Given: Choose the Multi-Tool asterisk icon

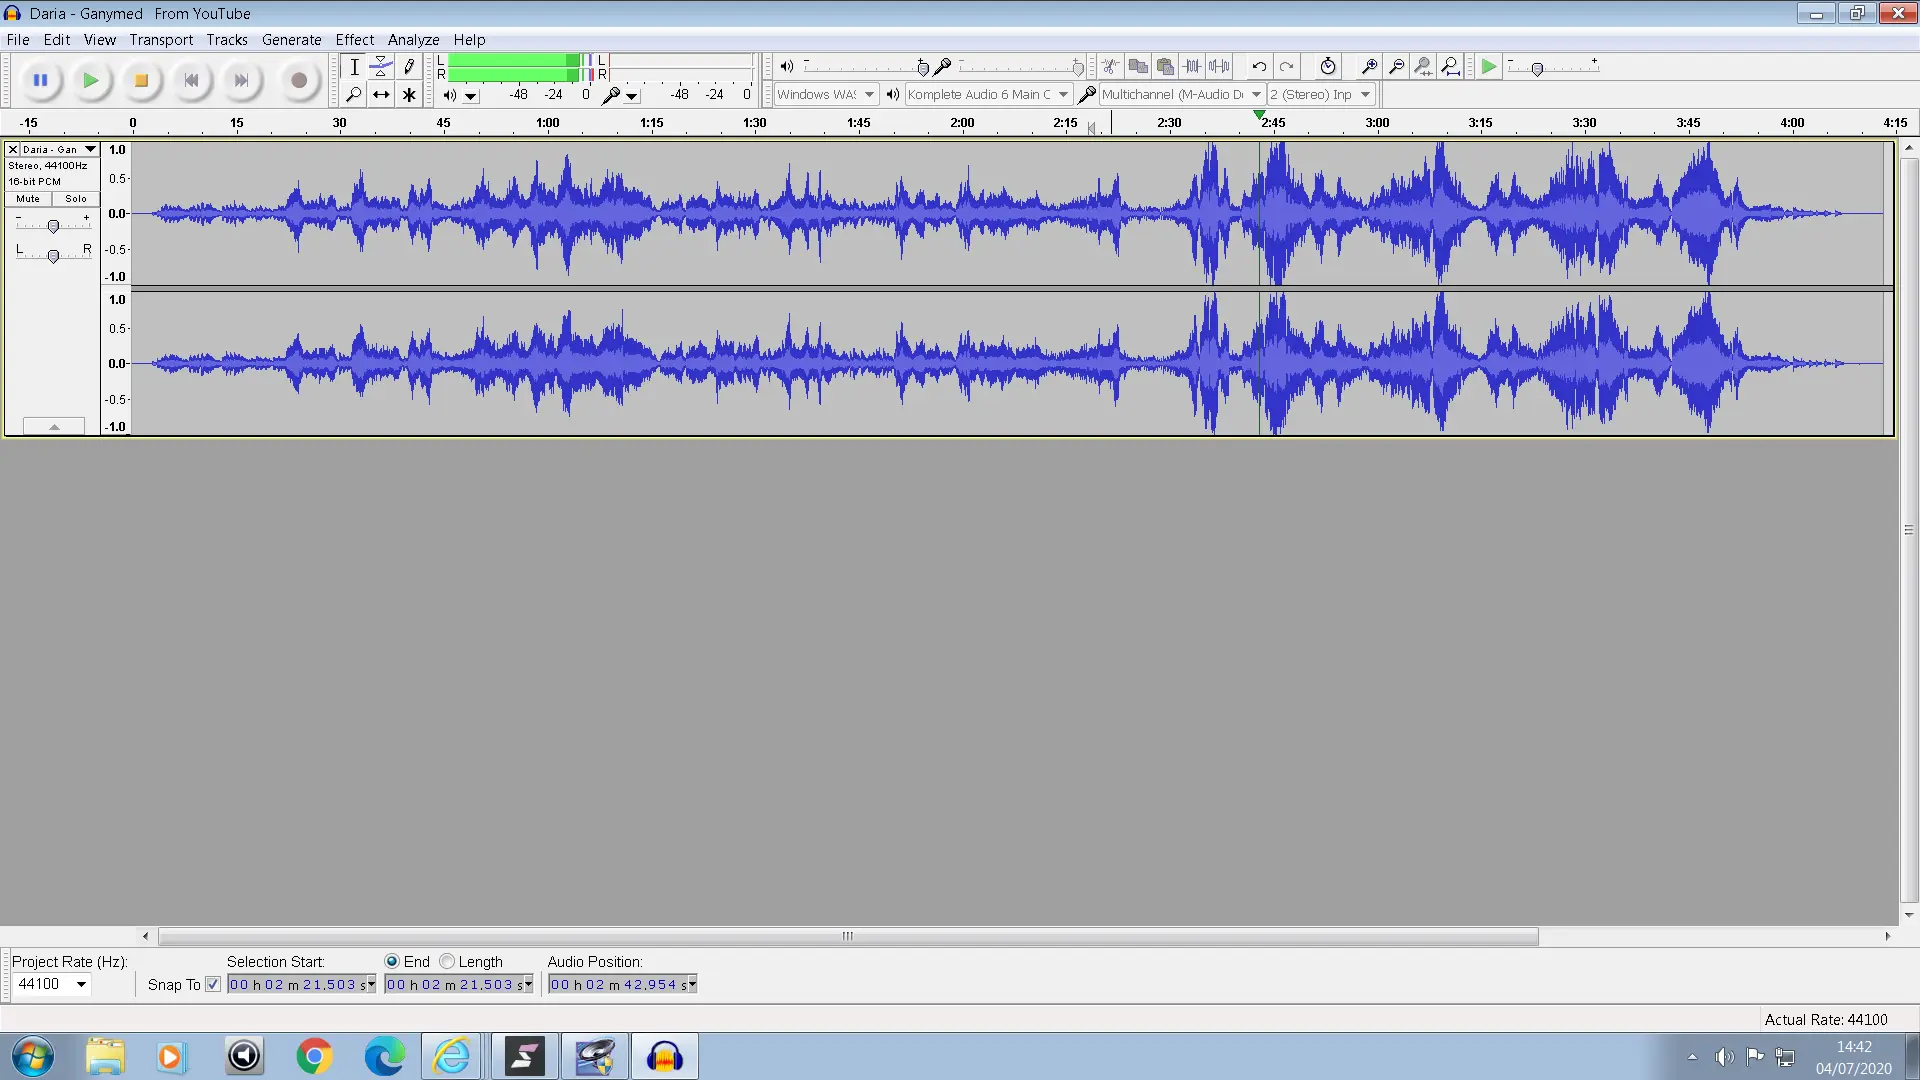Looking at the screenshot, I should [409, 95].
